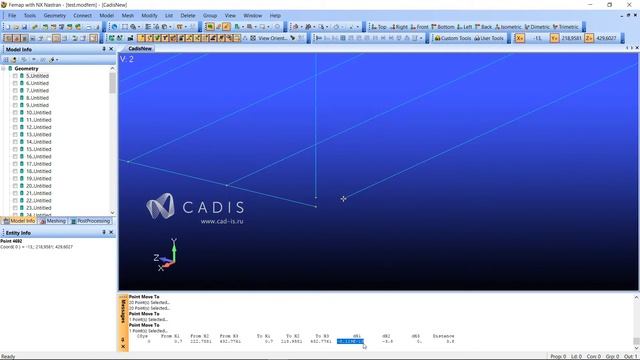Close the Messages pane with X

point(123,347)
